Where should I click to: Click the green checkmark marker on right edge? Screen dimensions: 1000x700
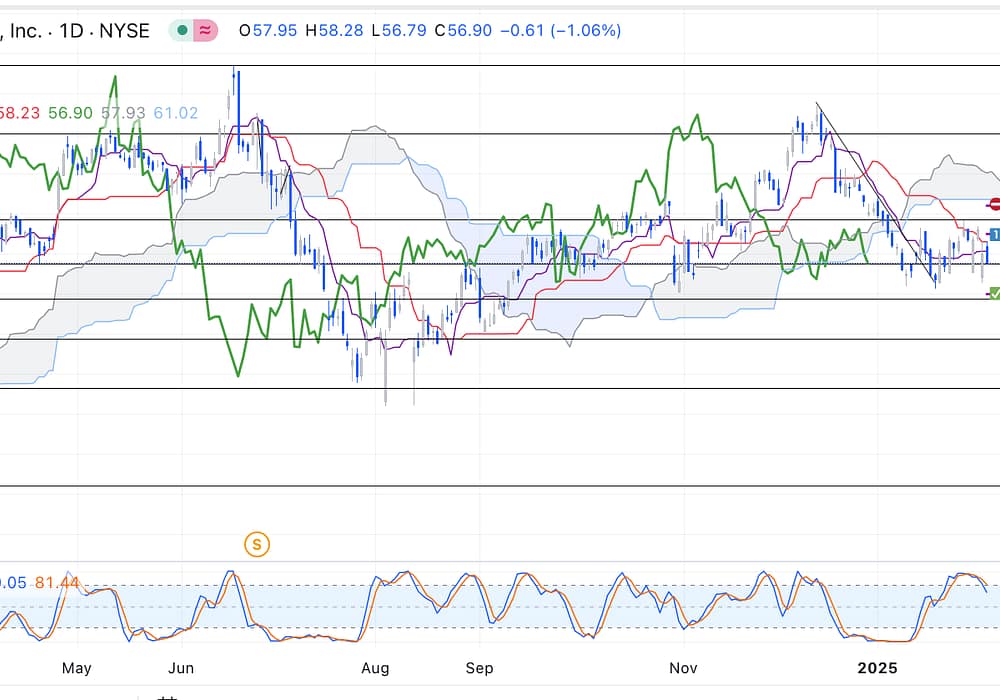pyautogui.click(x=994, y=293)
